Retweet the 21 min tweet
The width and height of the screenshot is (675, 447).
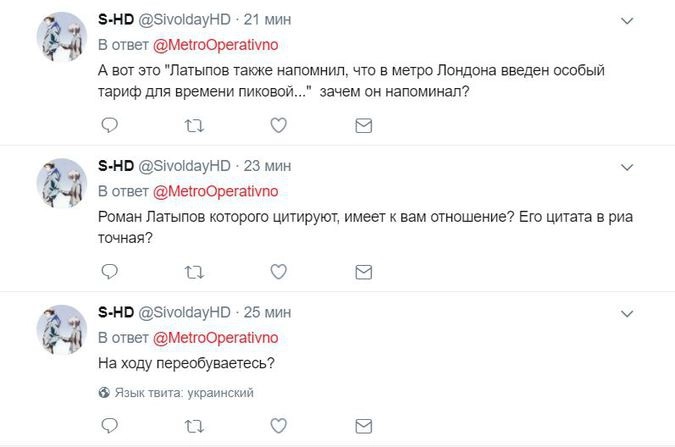click(195, 125)
